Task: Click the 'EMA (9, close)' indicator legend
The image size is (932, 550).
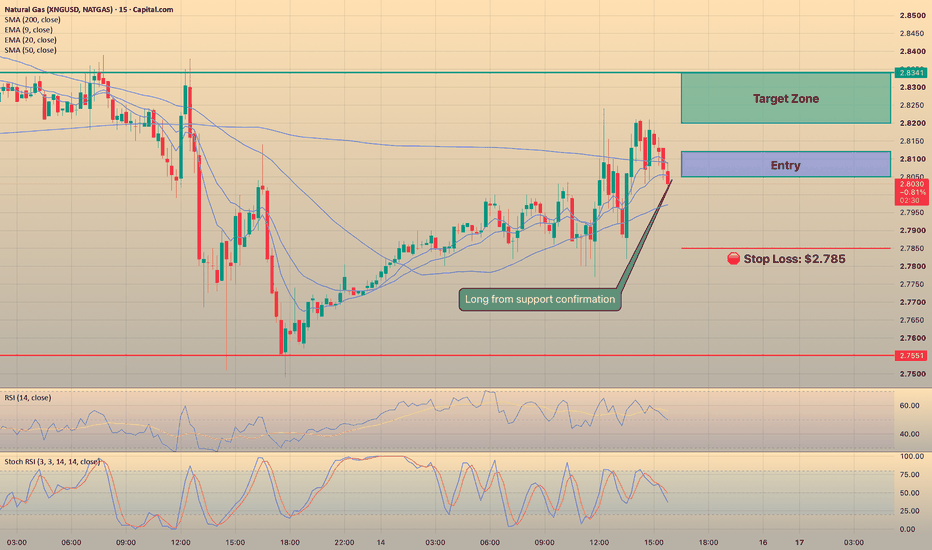Action: [x=29, y=30]
